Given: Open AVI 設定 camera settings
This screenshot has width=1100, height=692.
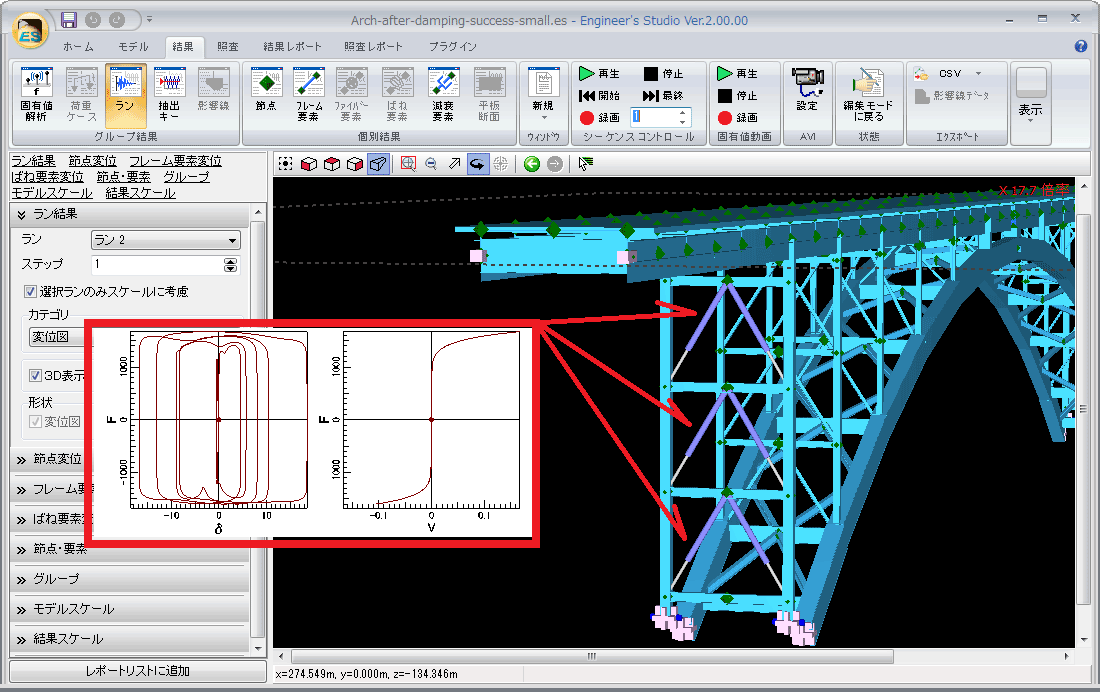Looking at the screenshot, I should pos(807,90).
